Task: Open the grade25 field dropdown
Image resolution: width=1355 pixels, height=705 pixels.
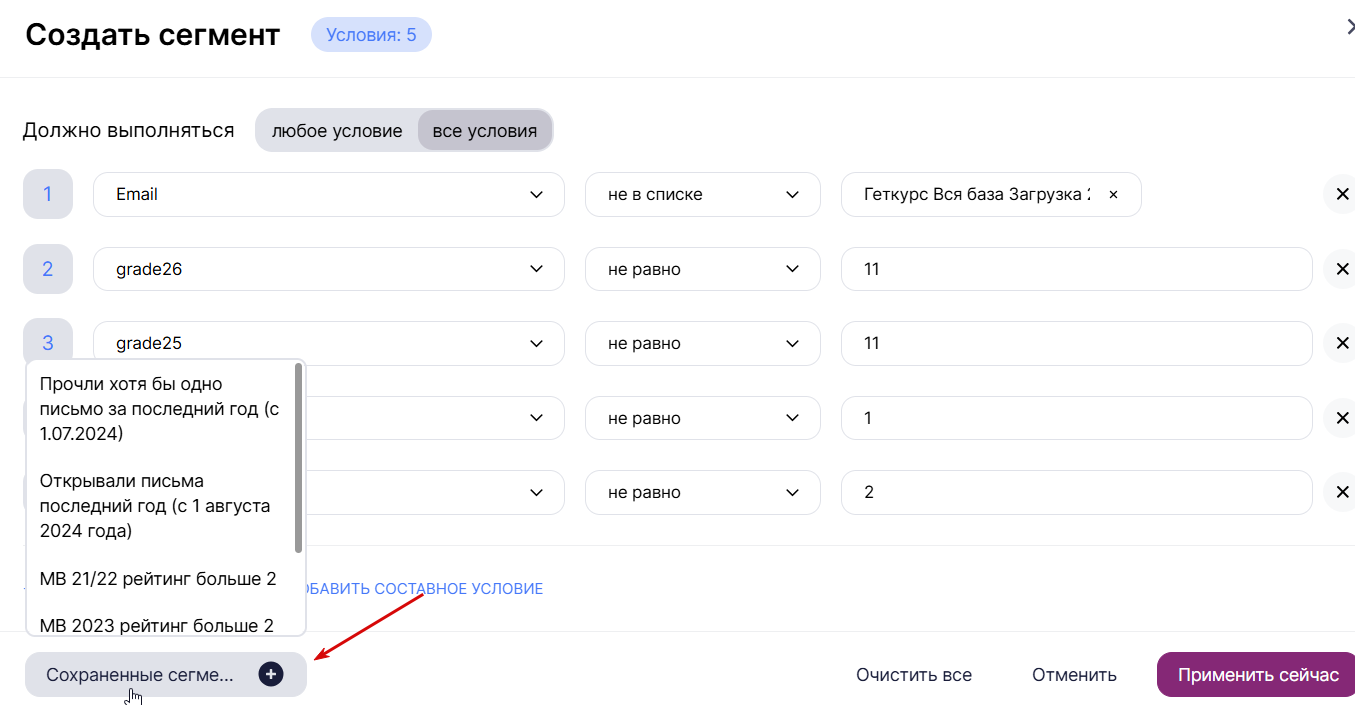Action: click(329, 343)
